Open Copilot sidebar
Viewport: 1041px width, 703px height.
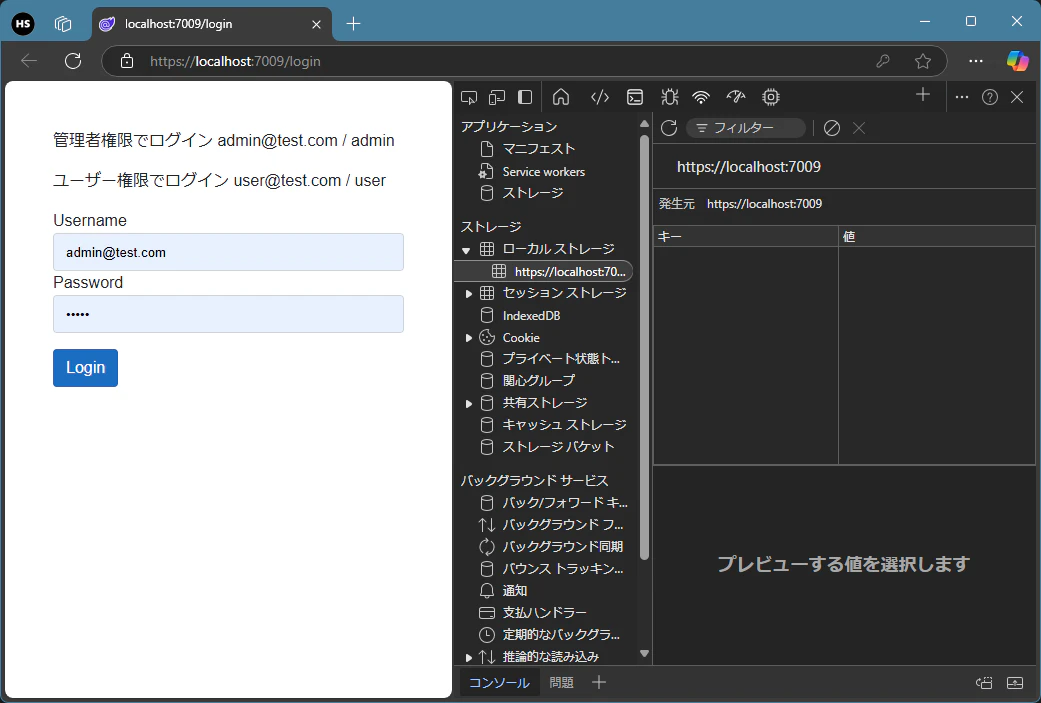coord(1017,61)
